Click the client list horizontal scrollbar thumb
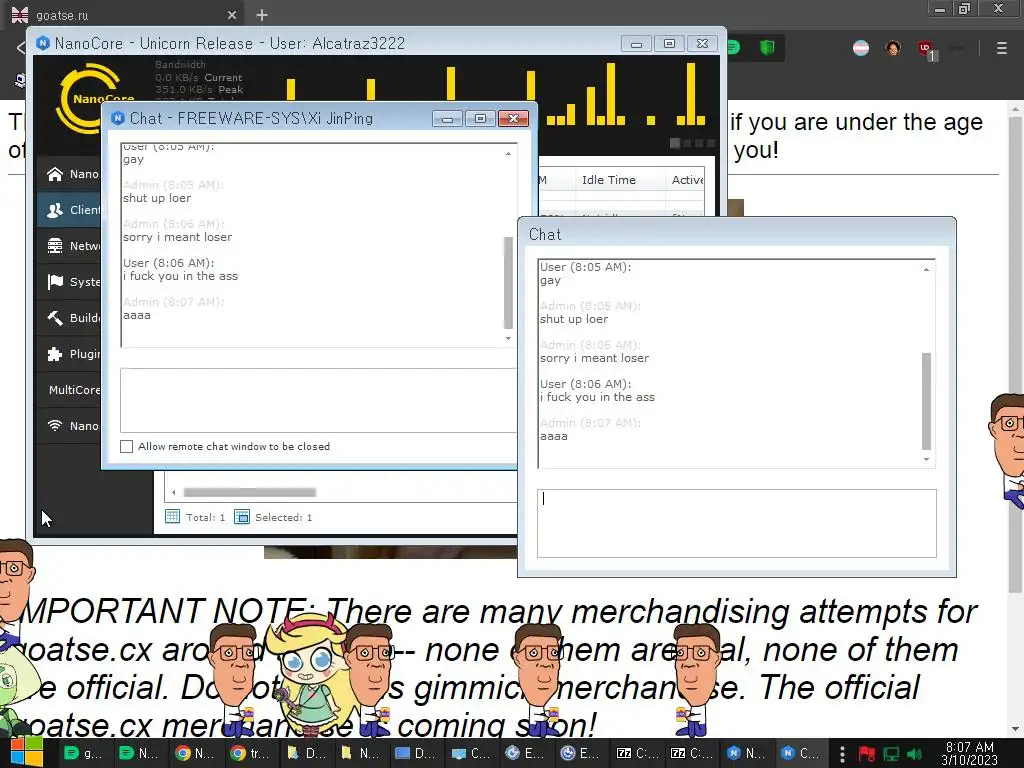This screenshot has height=768, width=1024. (x=249, y=492)
